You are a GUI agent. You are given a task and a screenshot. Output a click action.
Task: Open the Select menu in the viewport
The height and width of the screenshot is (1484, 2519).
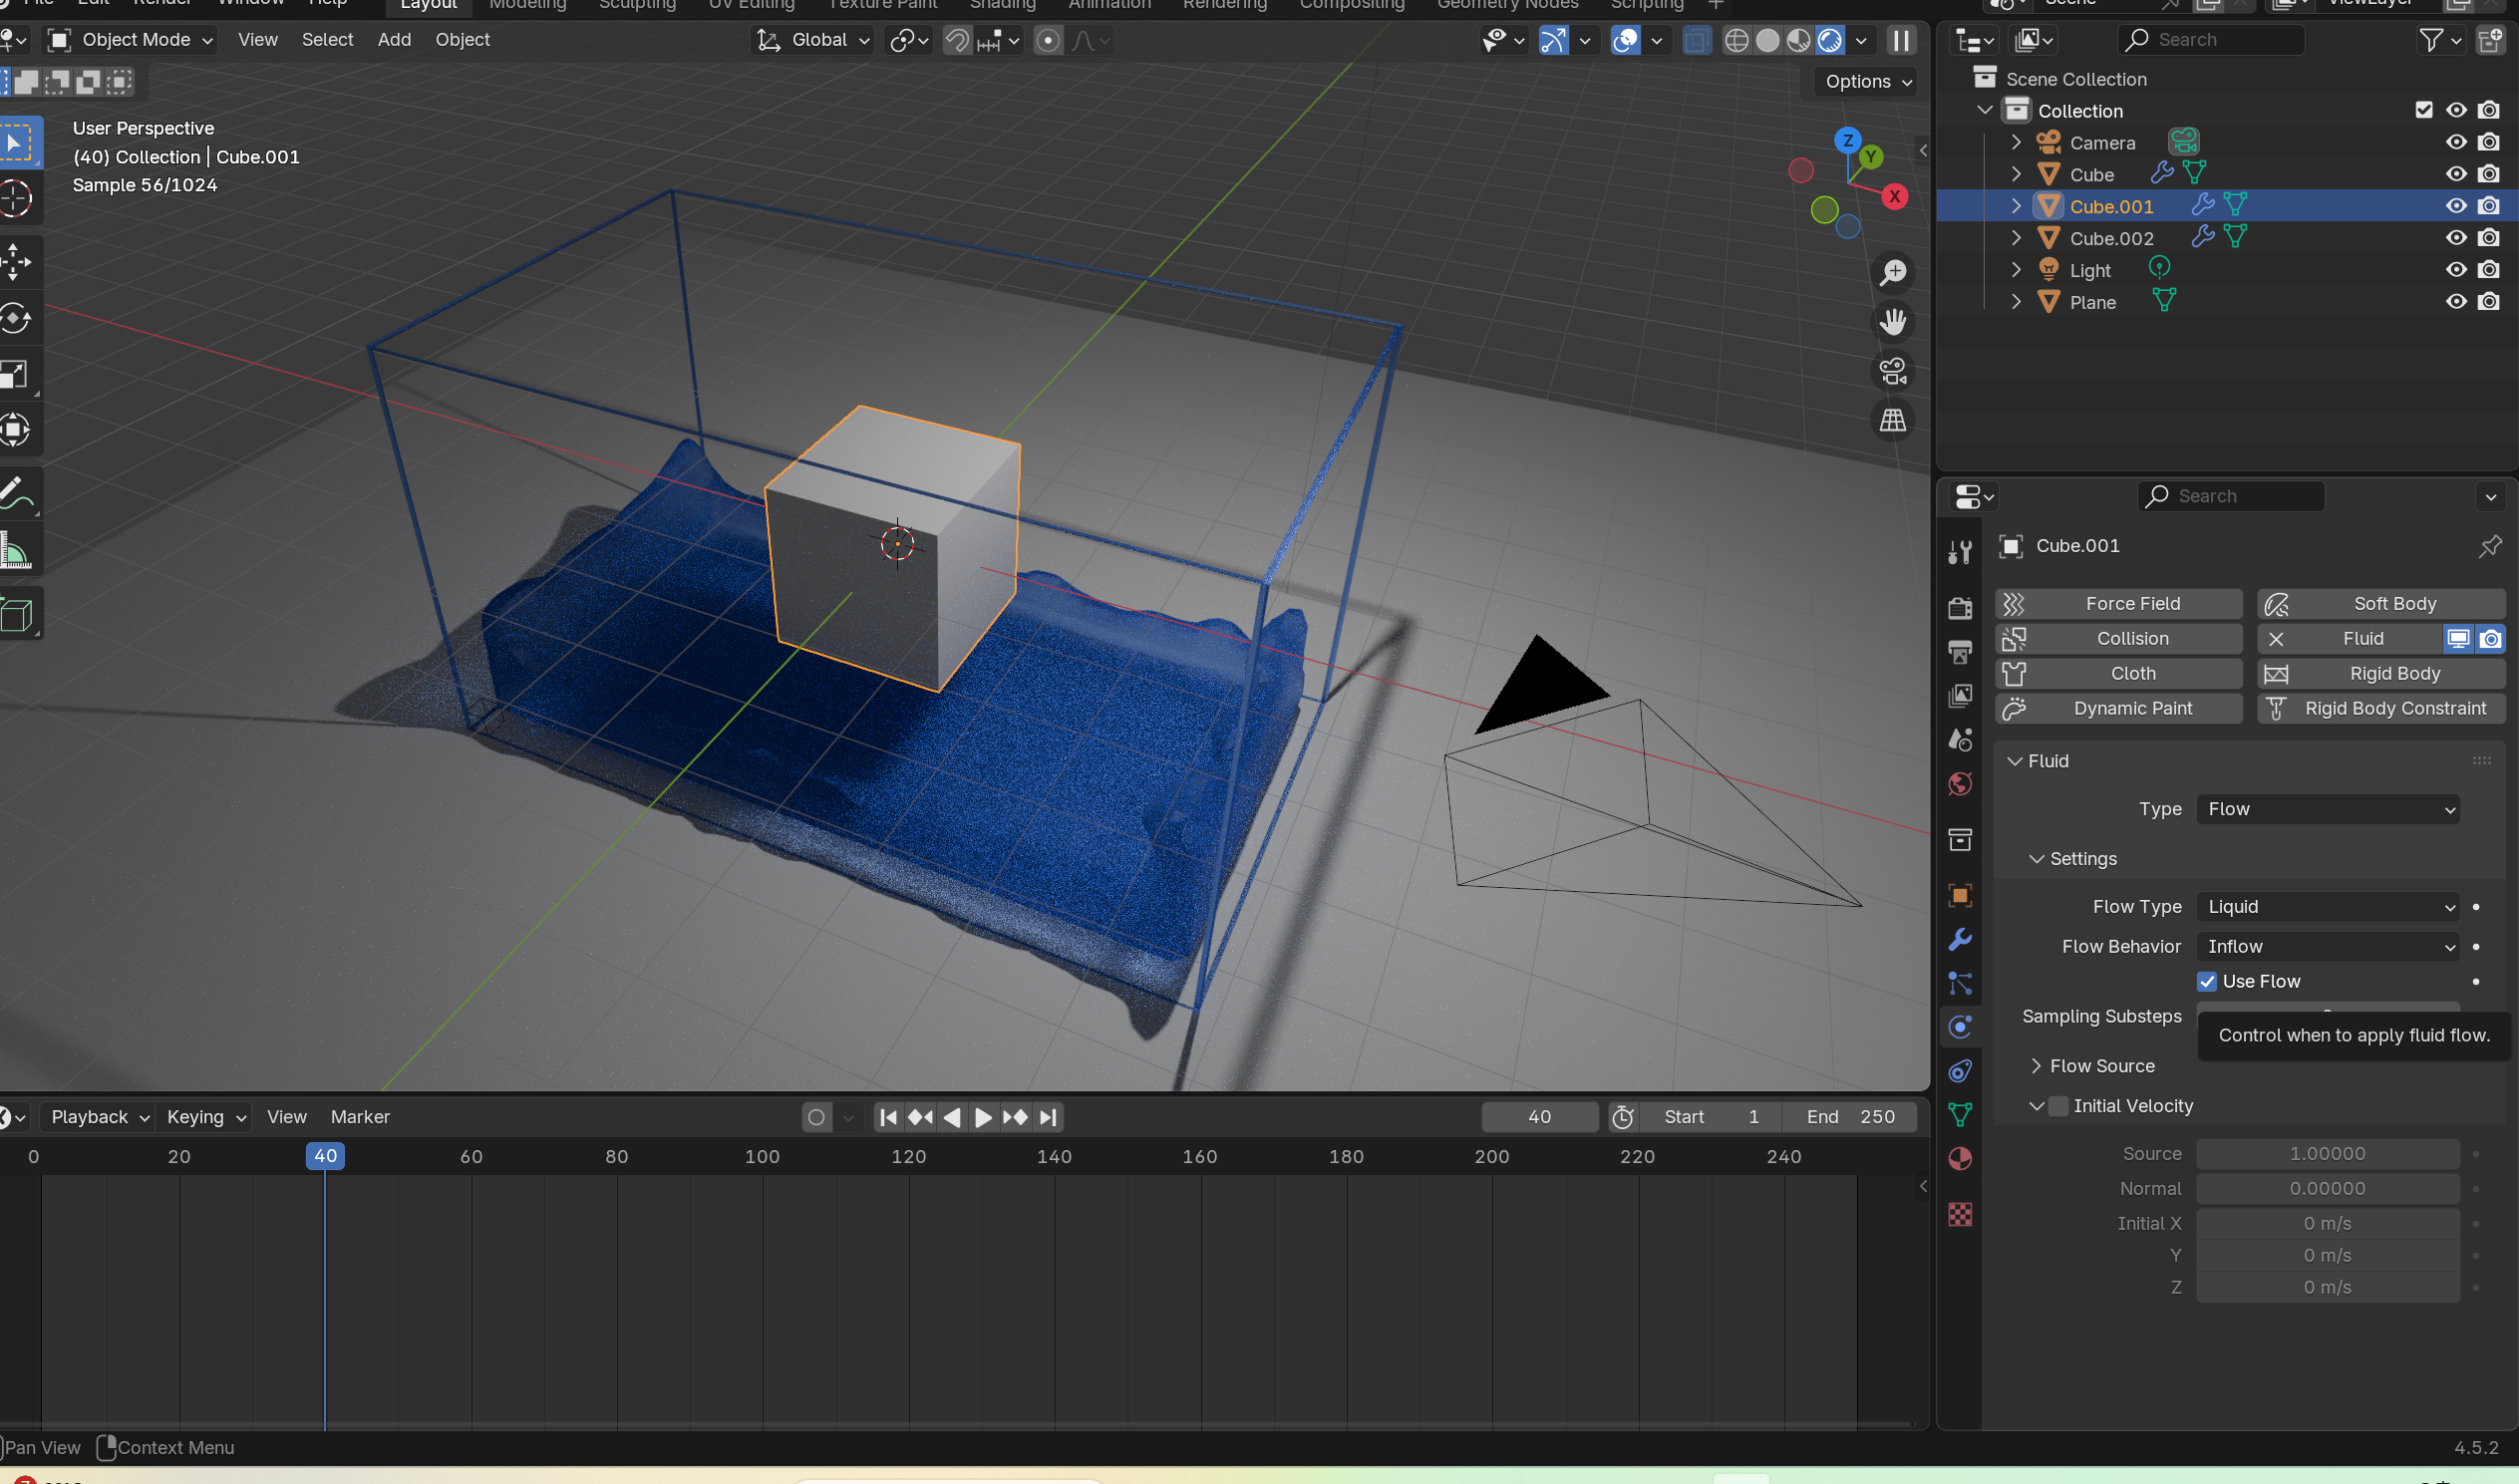click(x=327, y=39)
